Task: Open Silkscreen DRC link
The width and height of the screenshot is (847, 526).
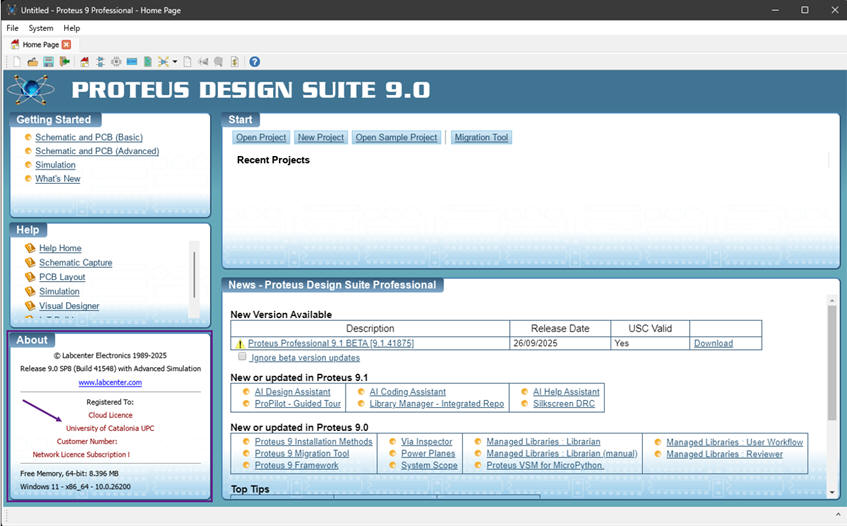Action: [x=564, y=403]
